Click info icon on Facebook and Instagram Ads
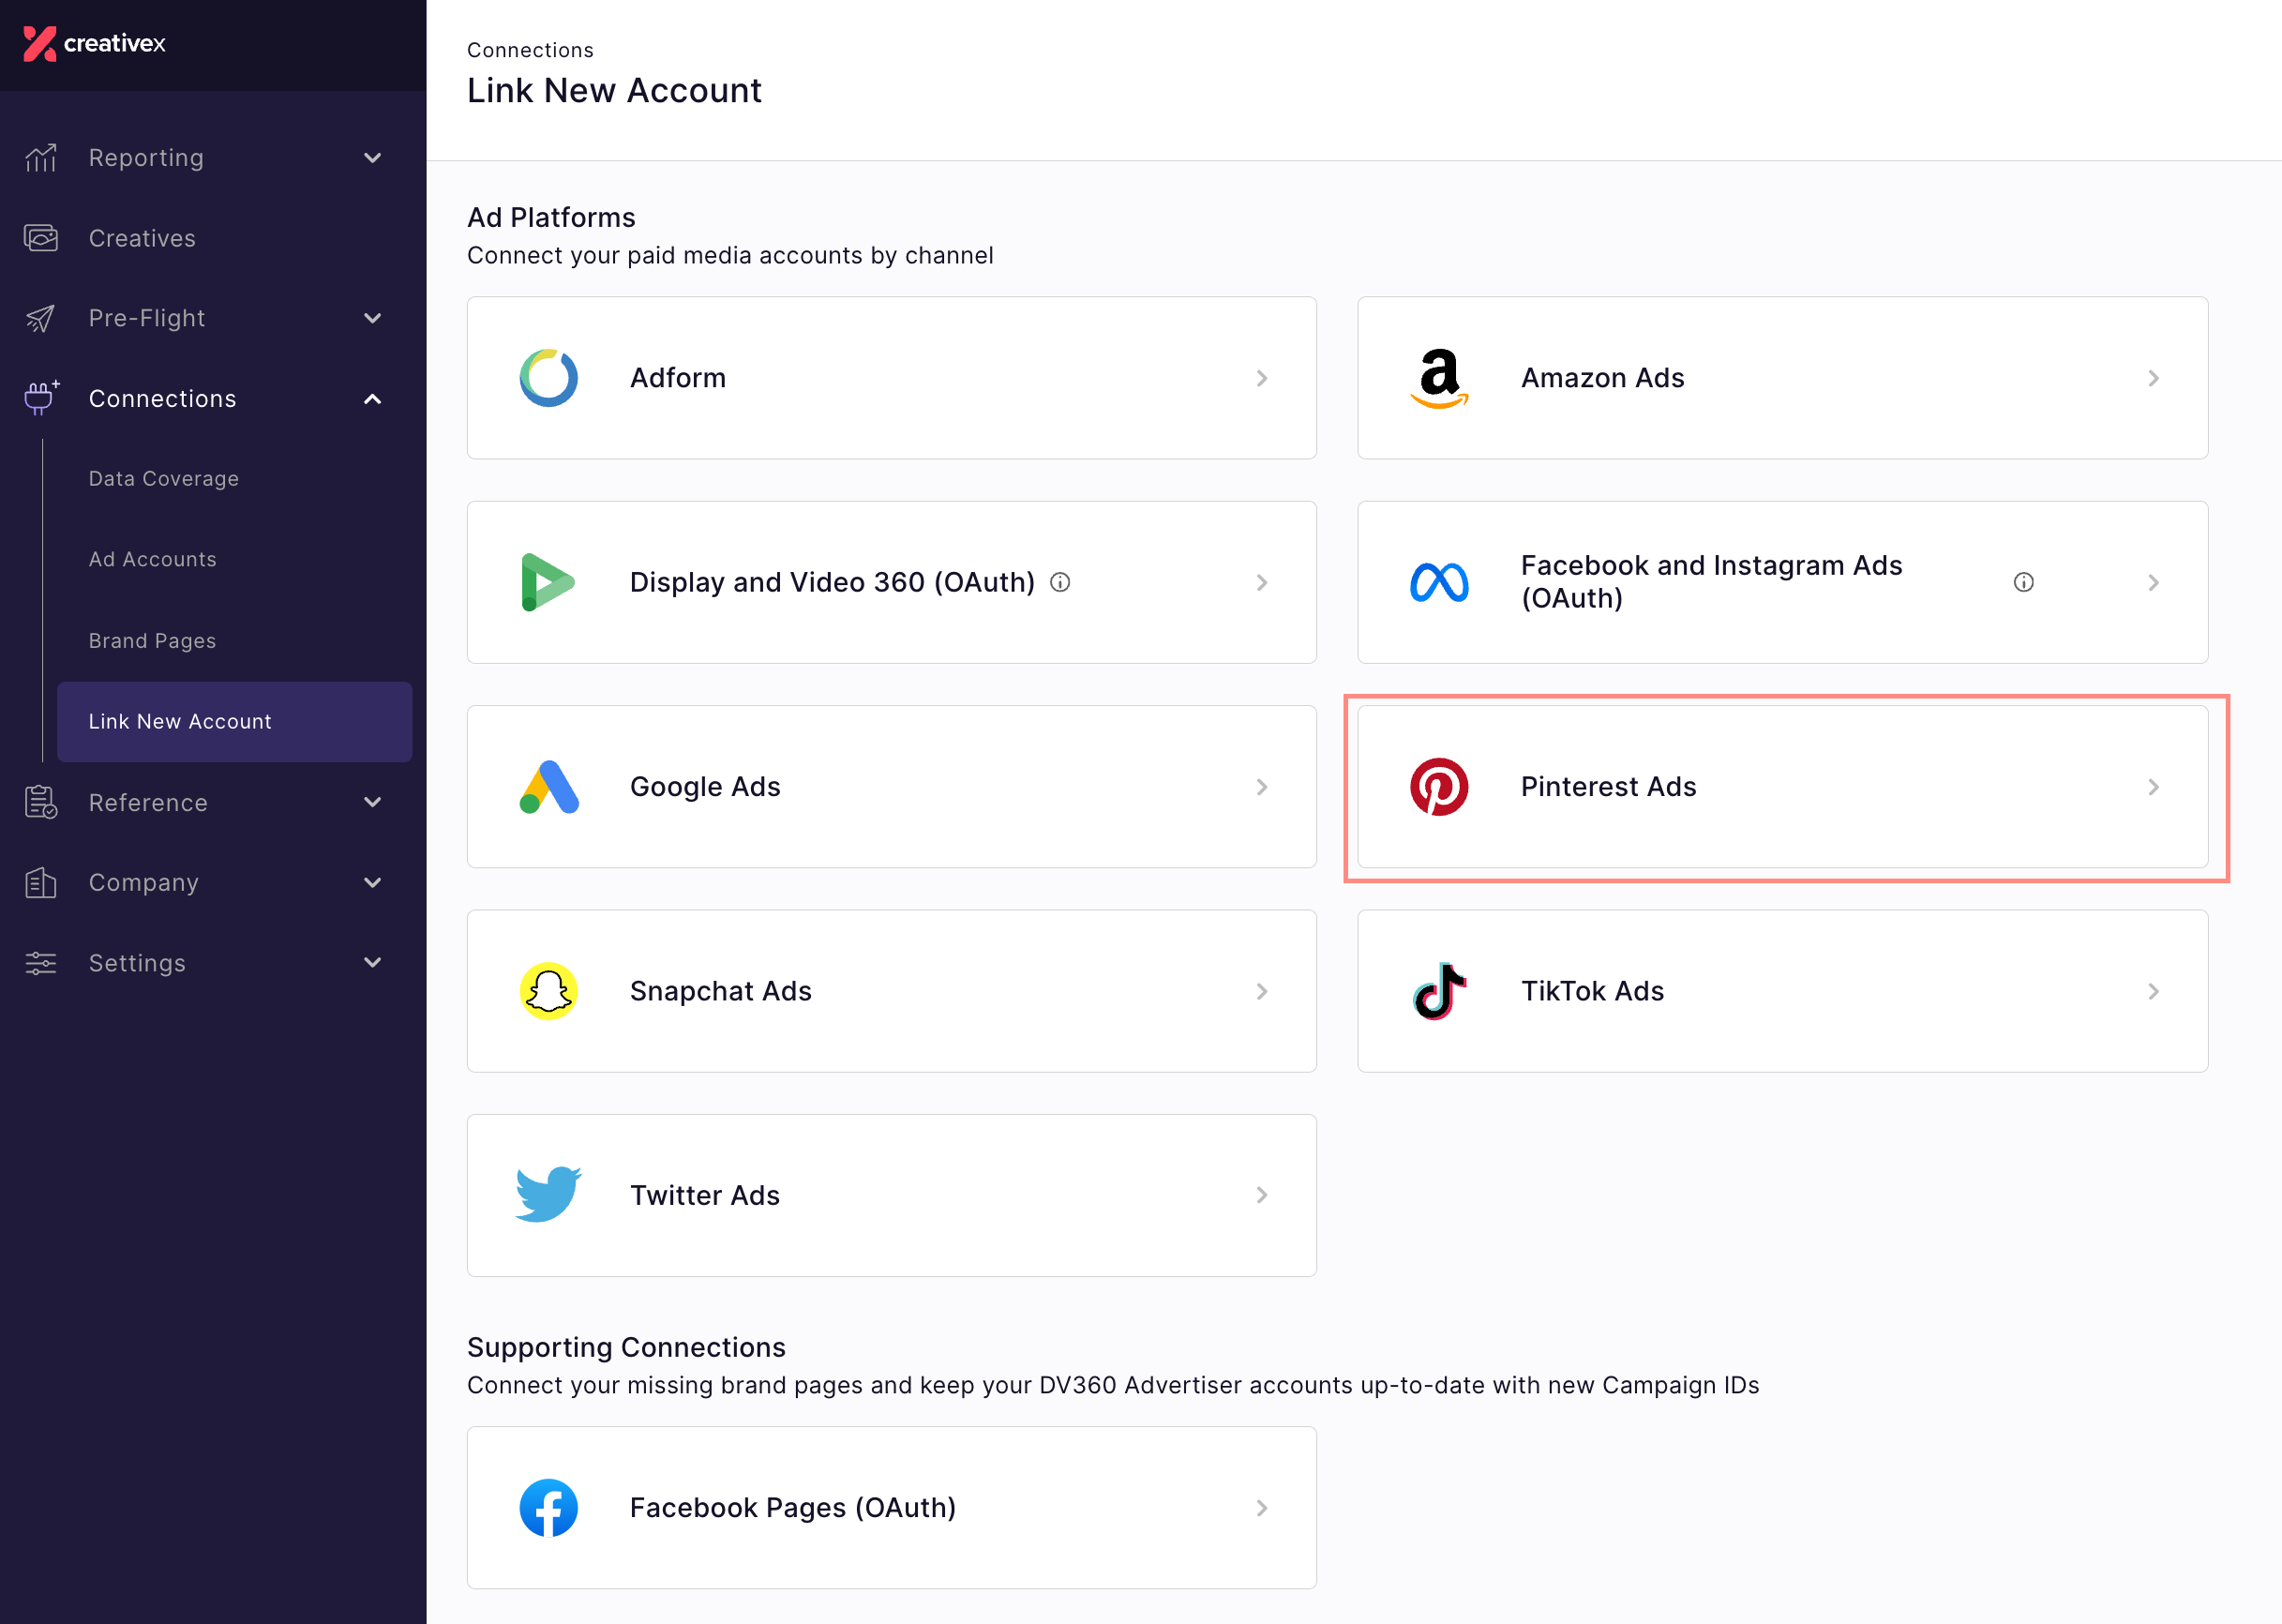Image resolution: width=2282 pixels, height=1624 pixels. (2023, 582)
